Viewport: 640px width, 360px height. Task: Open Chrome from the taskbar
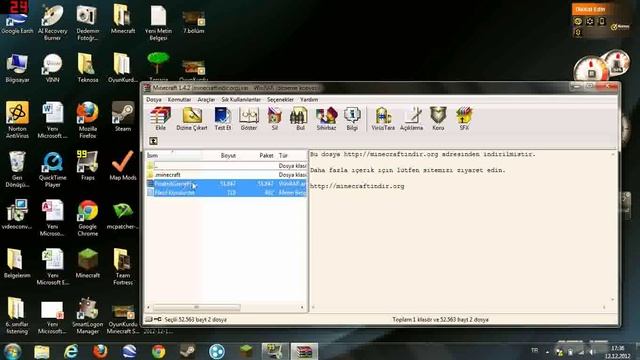point(159,351)
